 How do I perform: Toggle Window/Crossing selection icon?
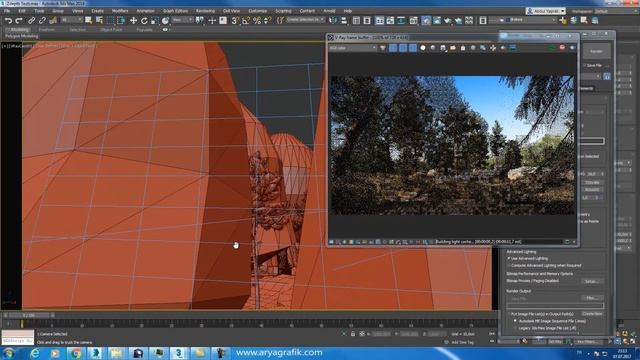pos(121,20)
